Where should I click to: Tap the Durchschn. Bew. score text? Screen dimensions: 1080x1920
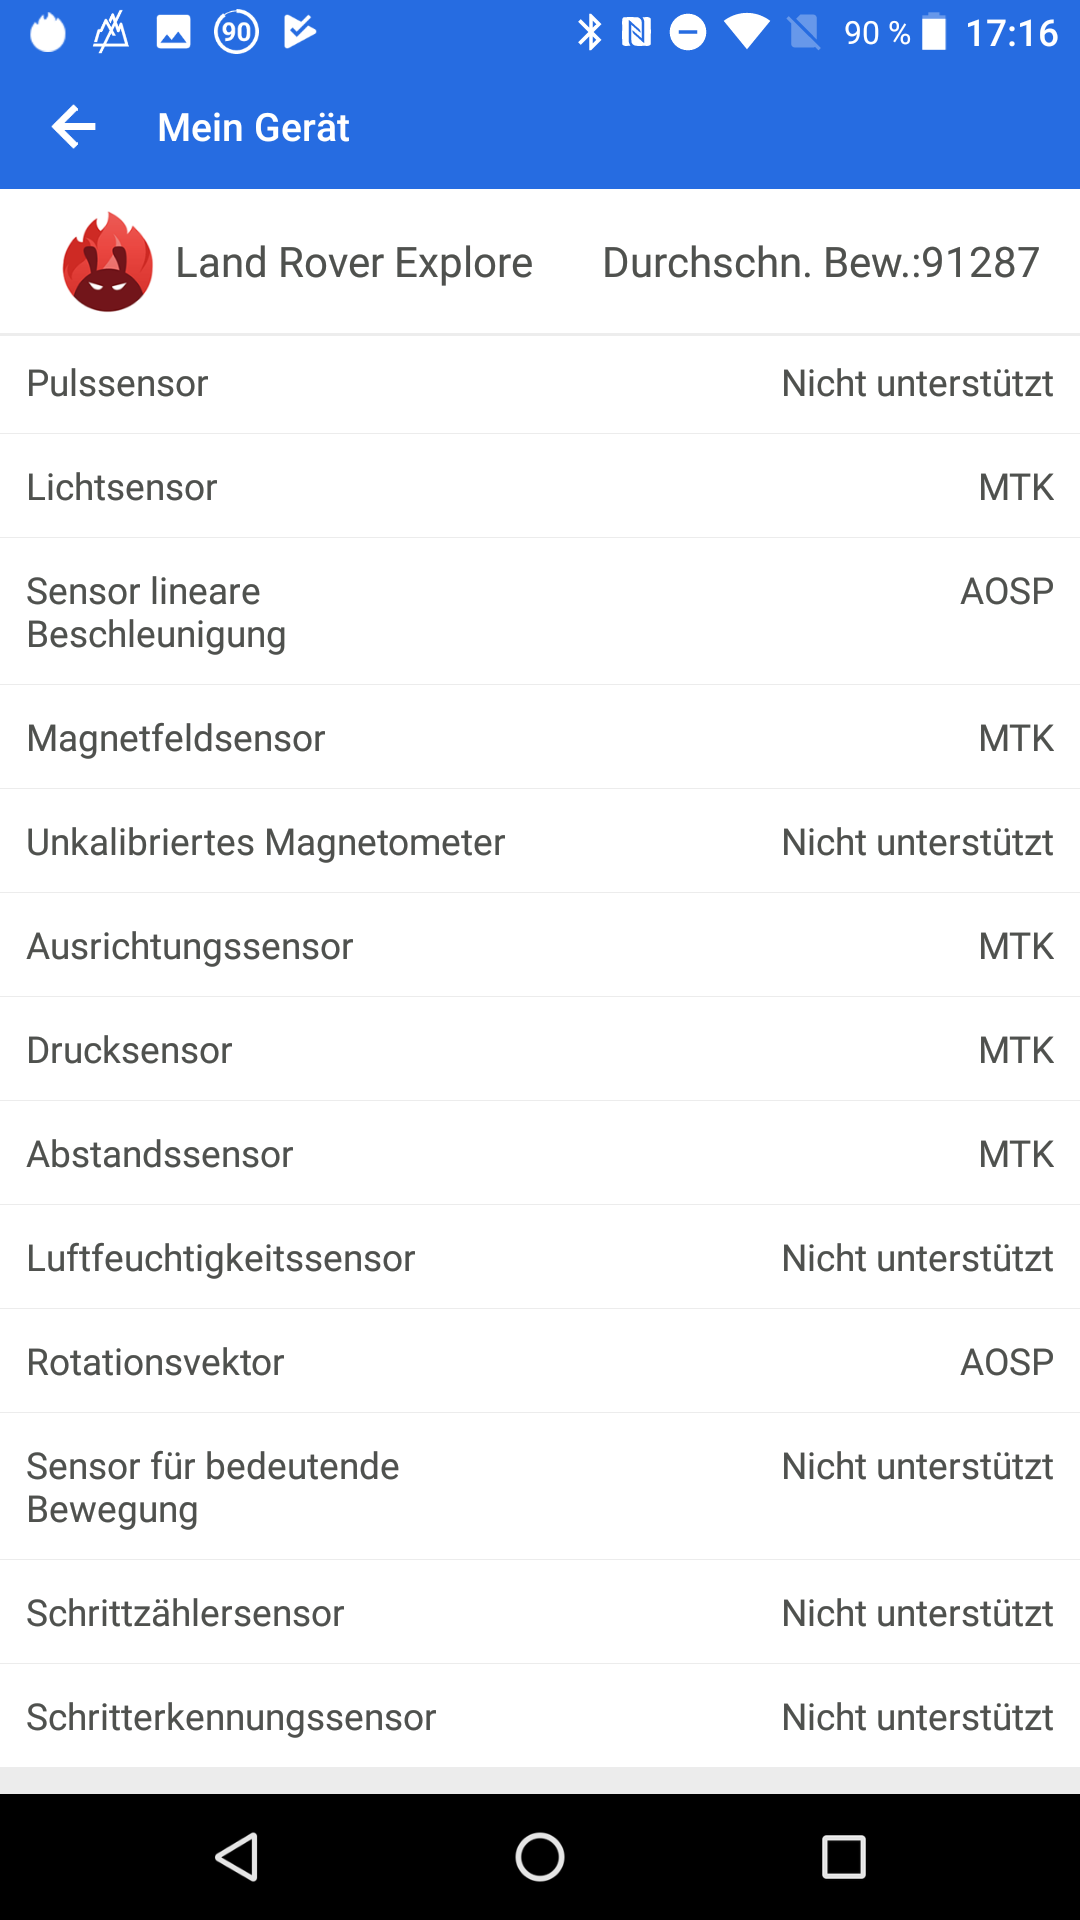pos(821,263)
